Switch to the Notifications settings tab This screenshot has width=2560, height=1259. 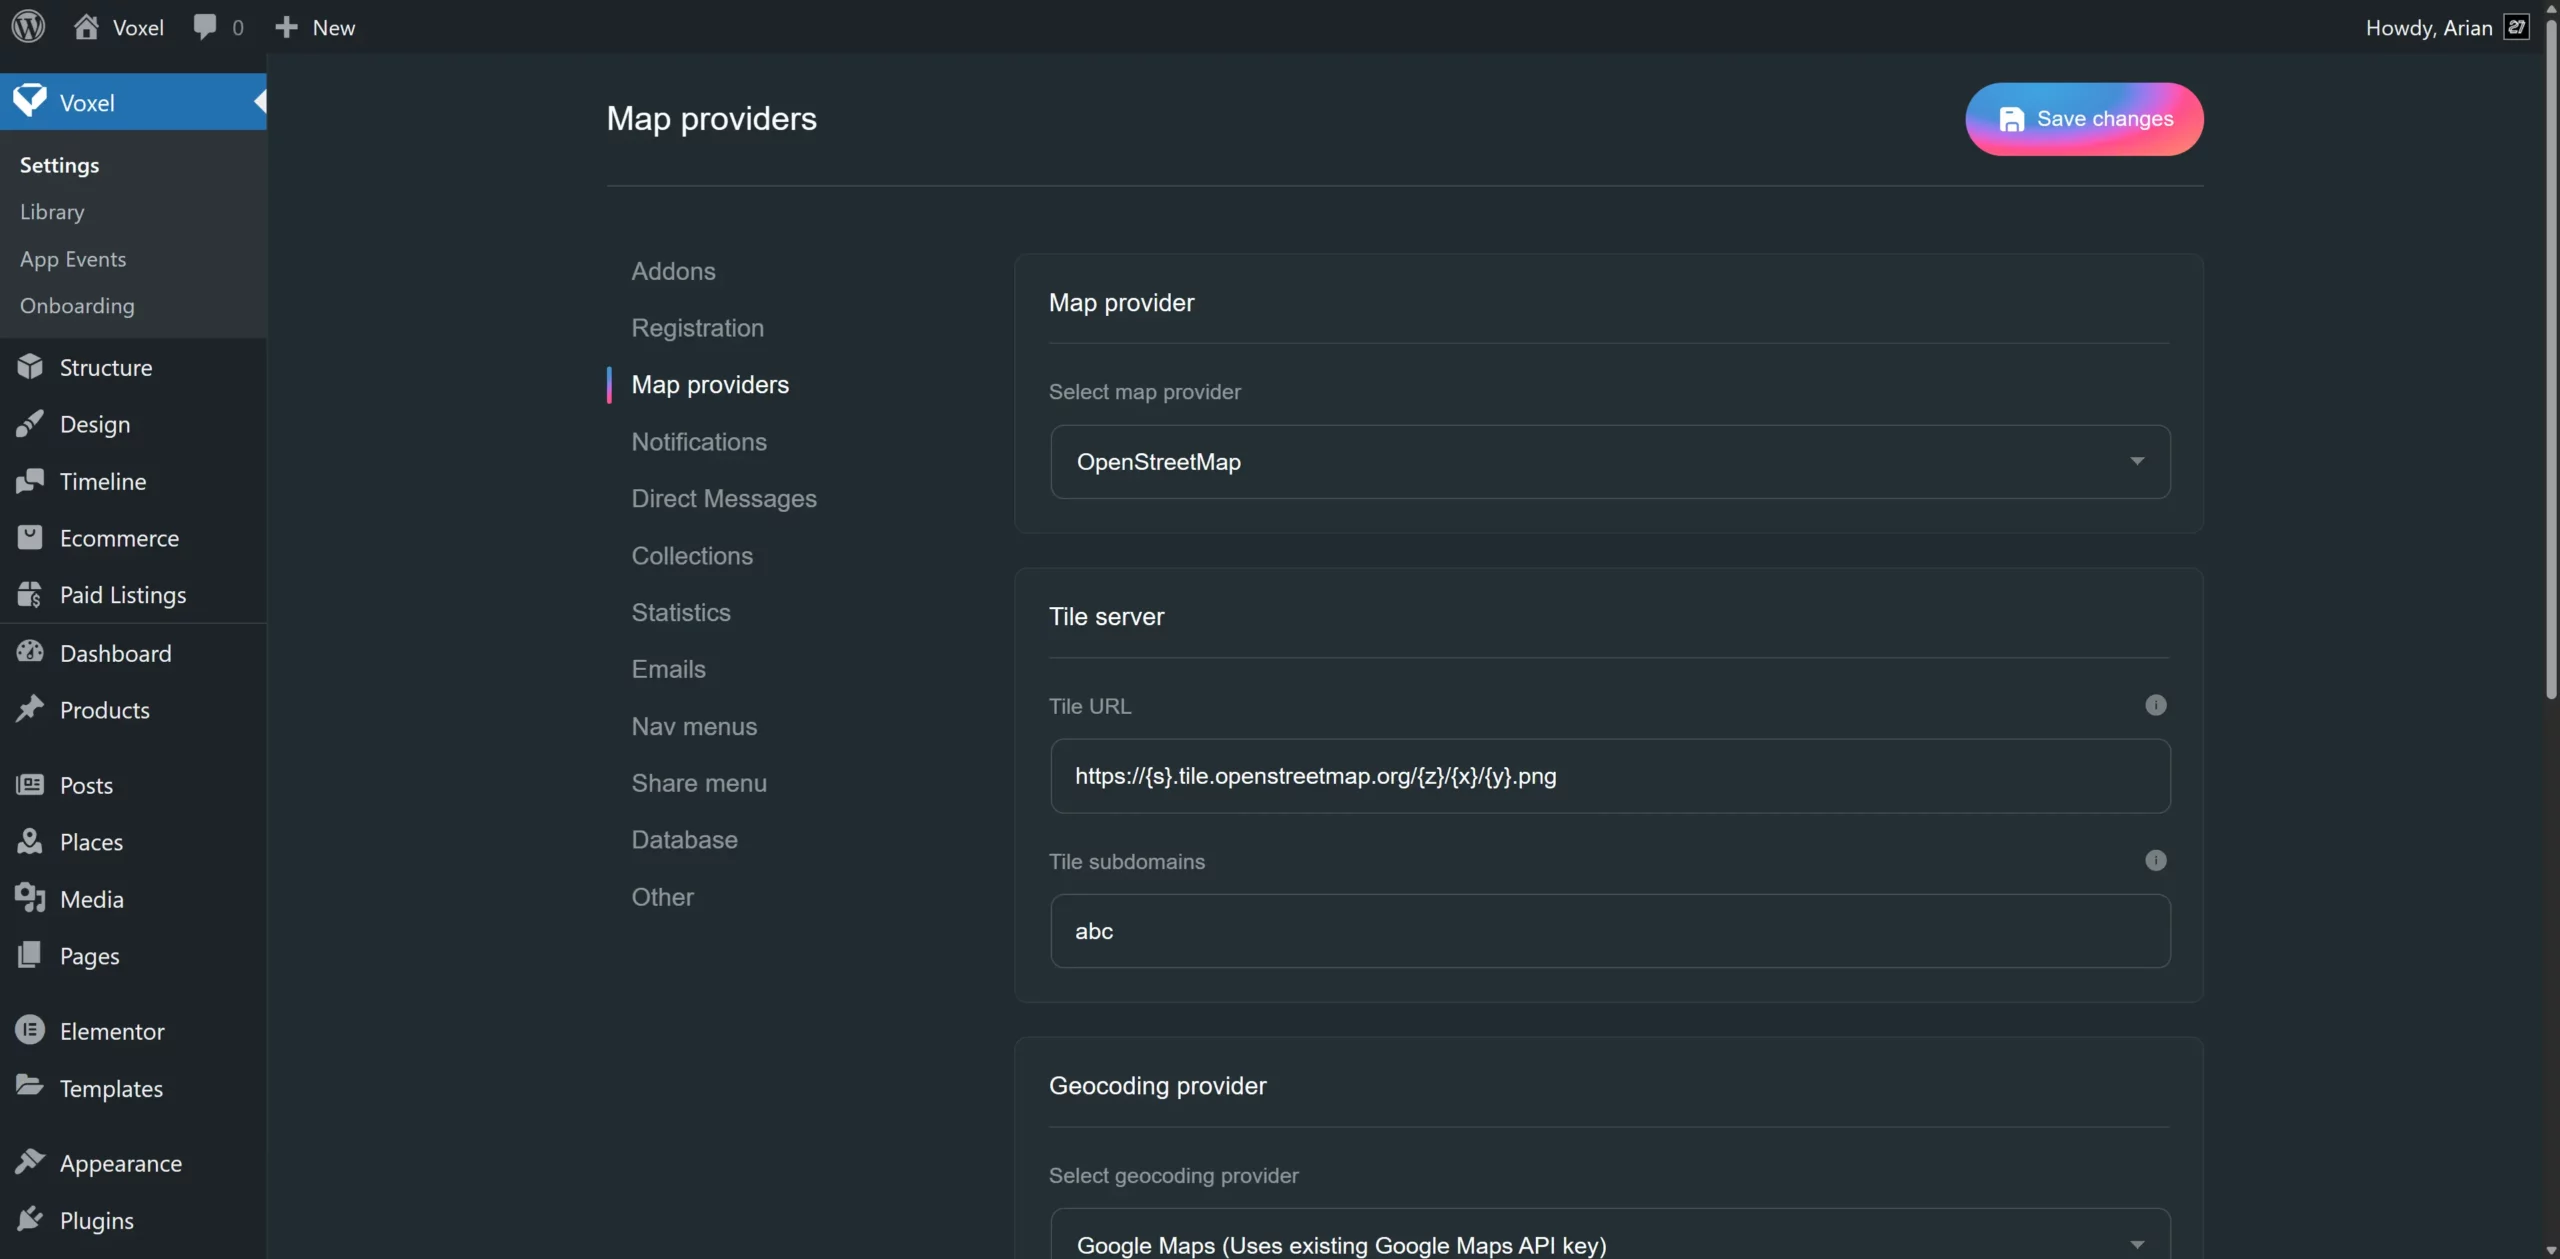pos(699,442)
